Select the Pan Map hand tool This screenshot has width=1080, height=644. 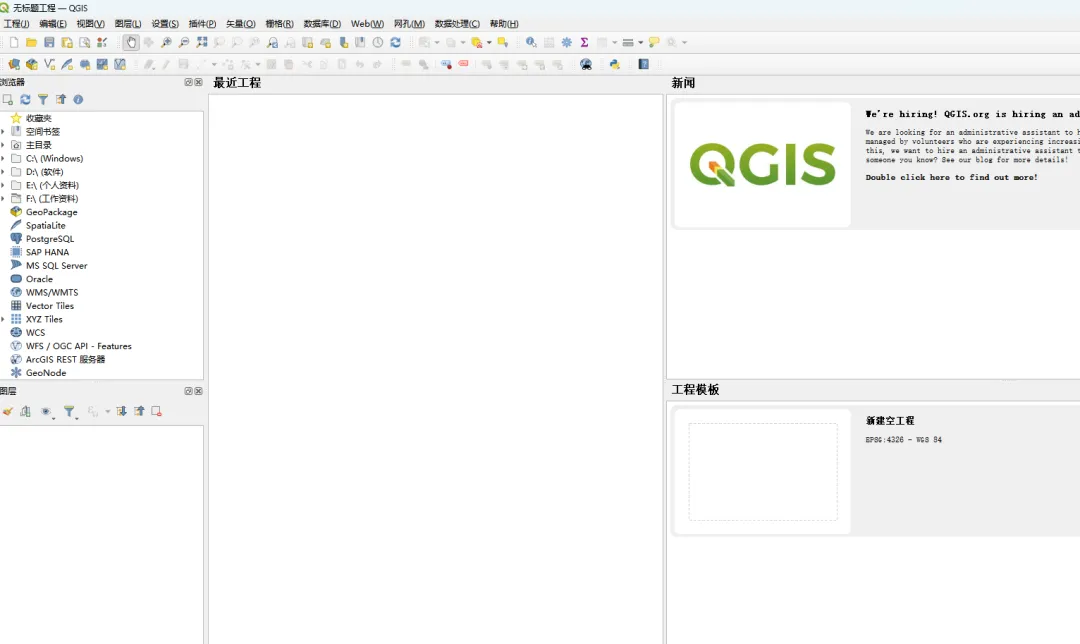(x=131, y=43)
